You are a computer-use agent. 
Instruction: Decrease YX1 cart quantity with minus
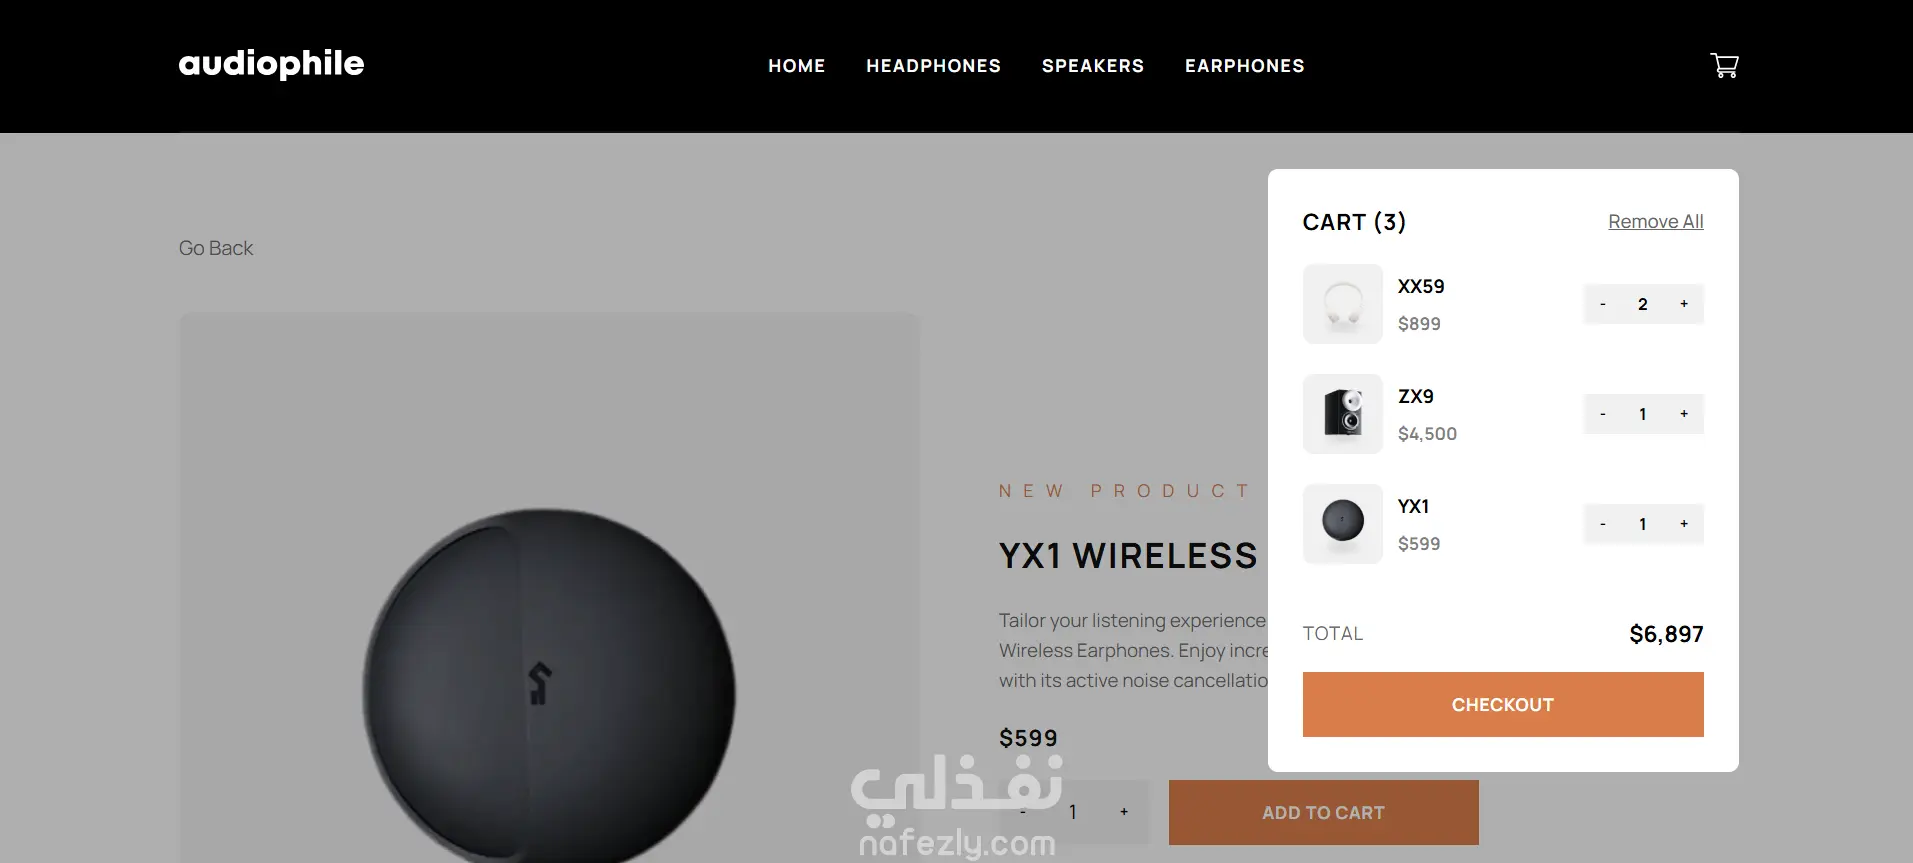1603,524
